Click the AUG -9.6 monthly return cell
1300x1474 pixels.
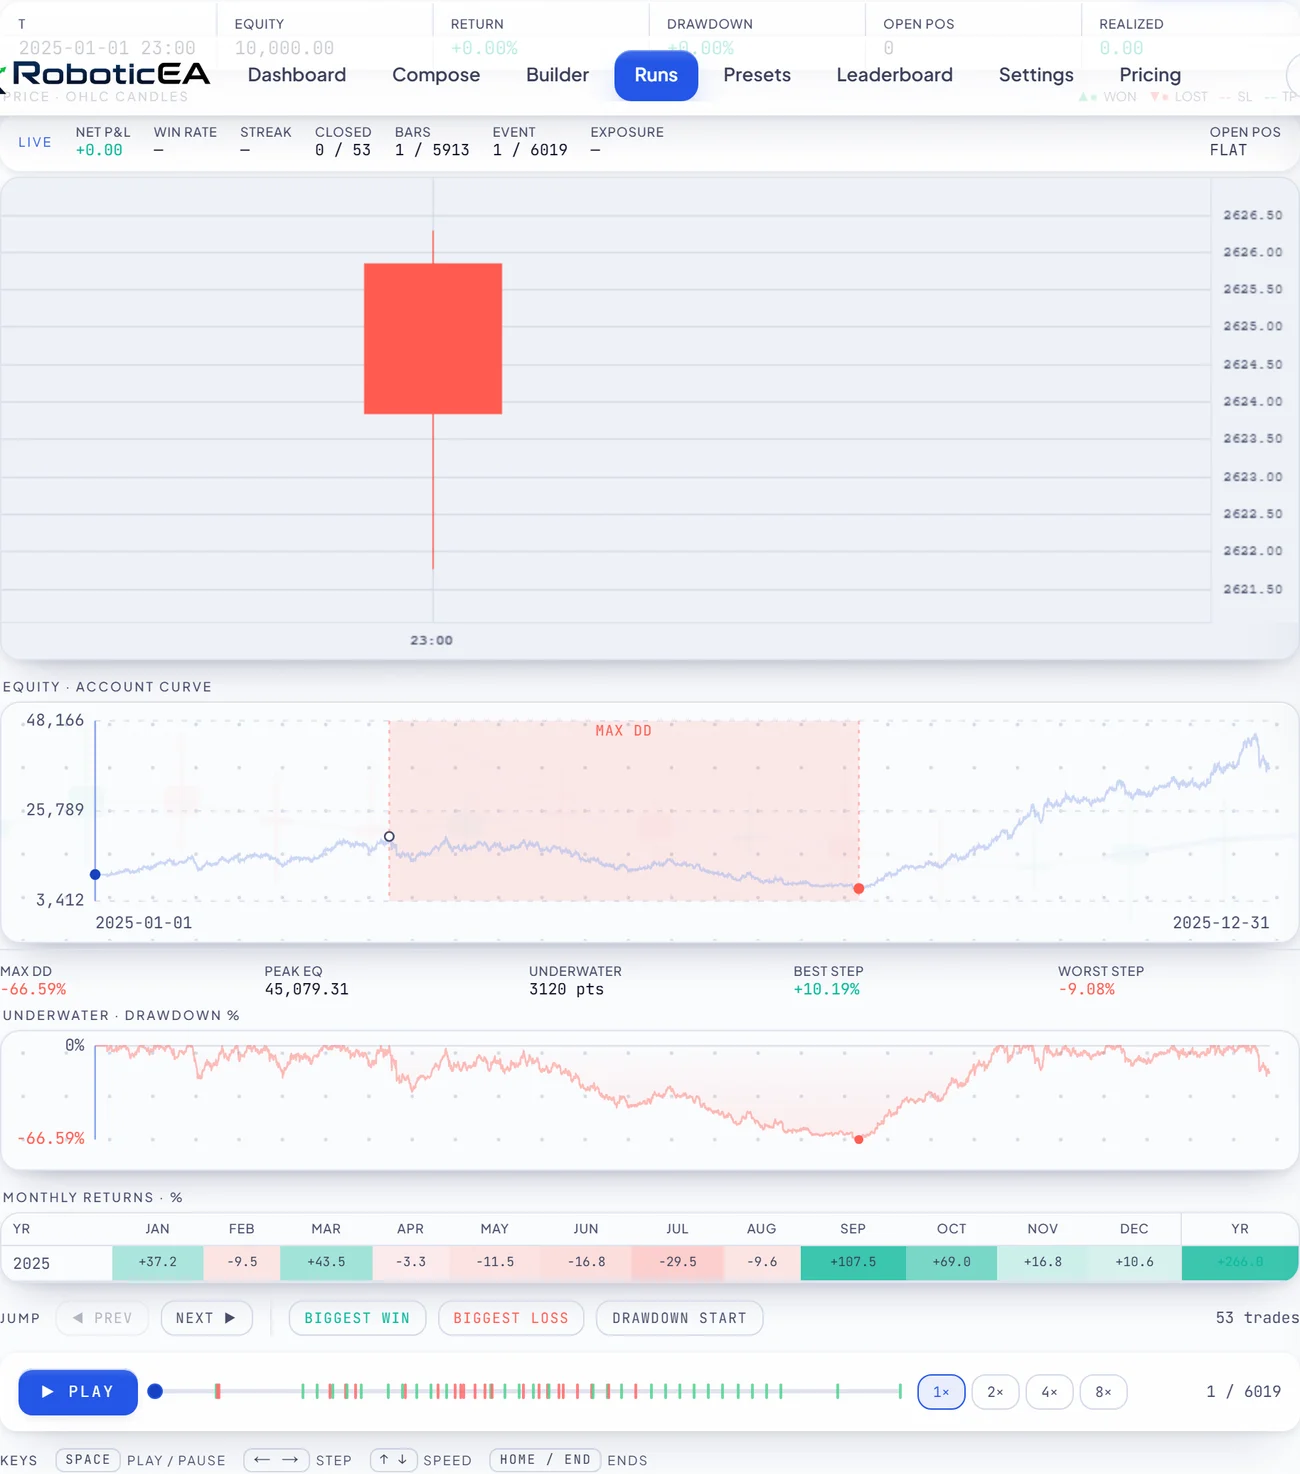[x=762, y=1262]
